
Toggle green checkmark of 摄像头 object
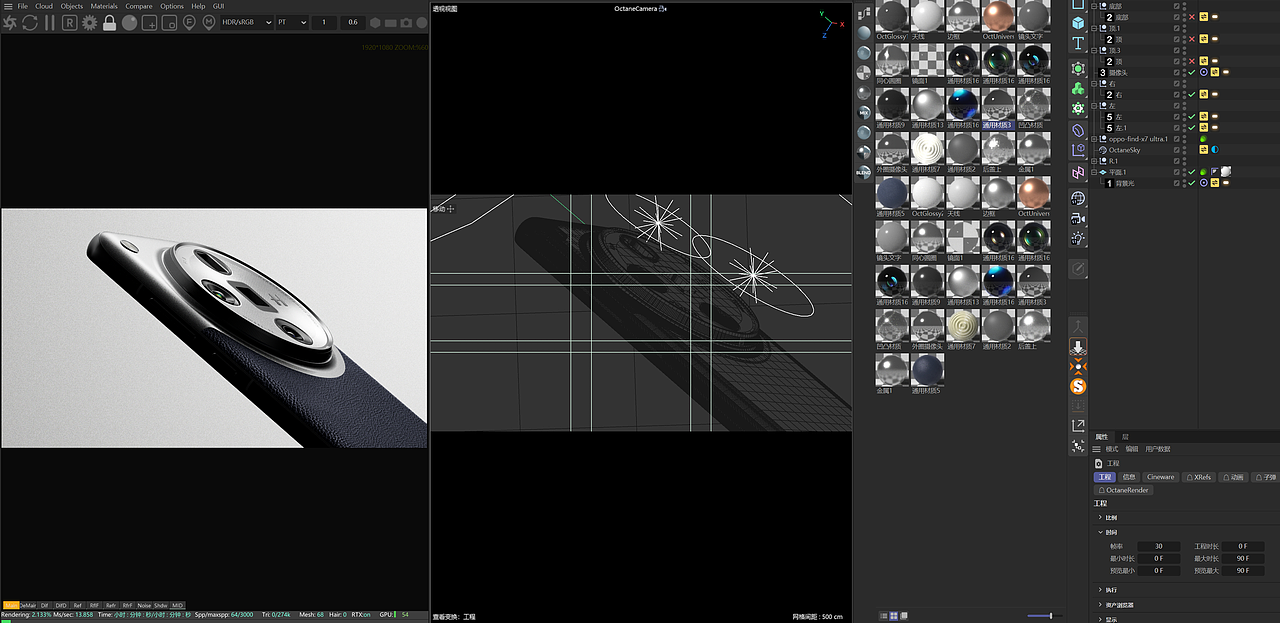[1192, 72]
